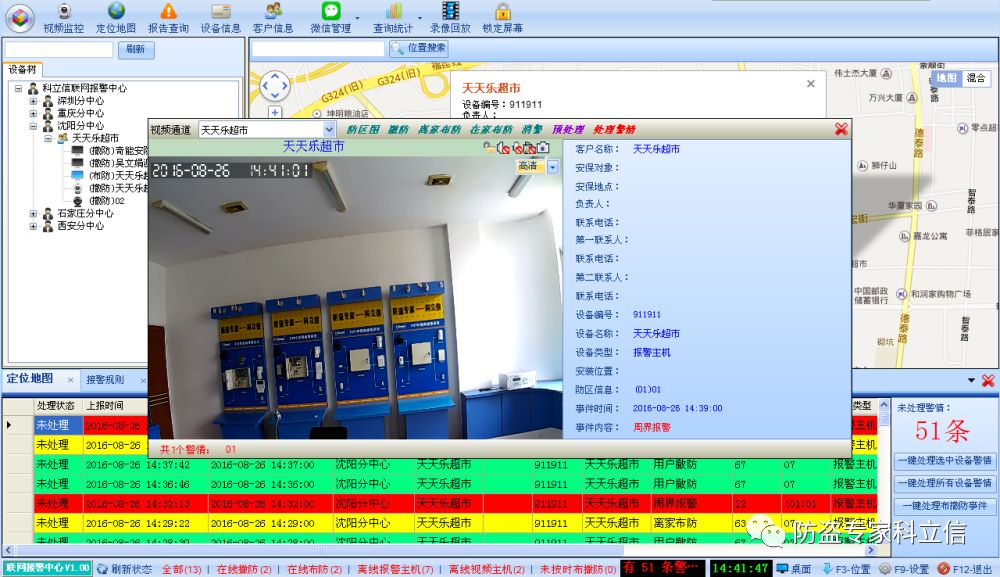Click the 位置搜索 location search button

click(419, 48)
